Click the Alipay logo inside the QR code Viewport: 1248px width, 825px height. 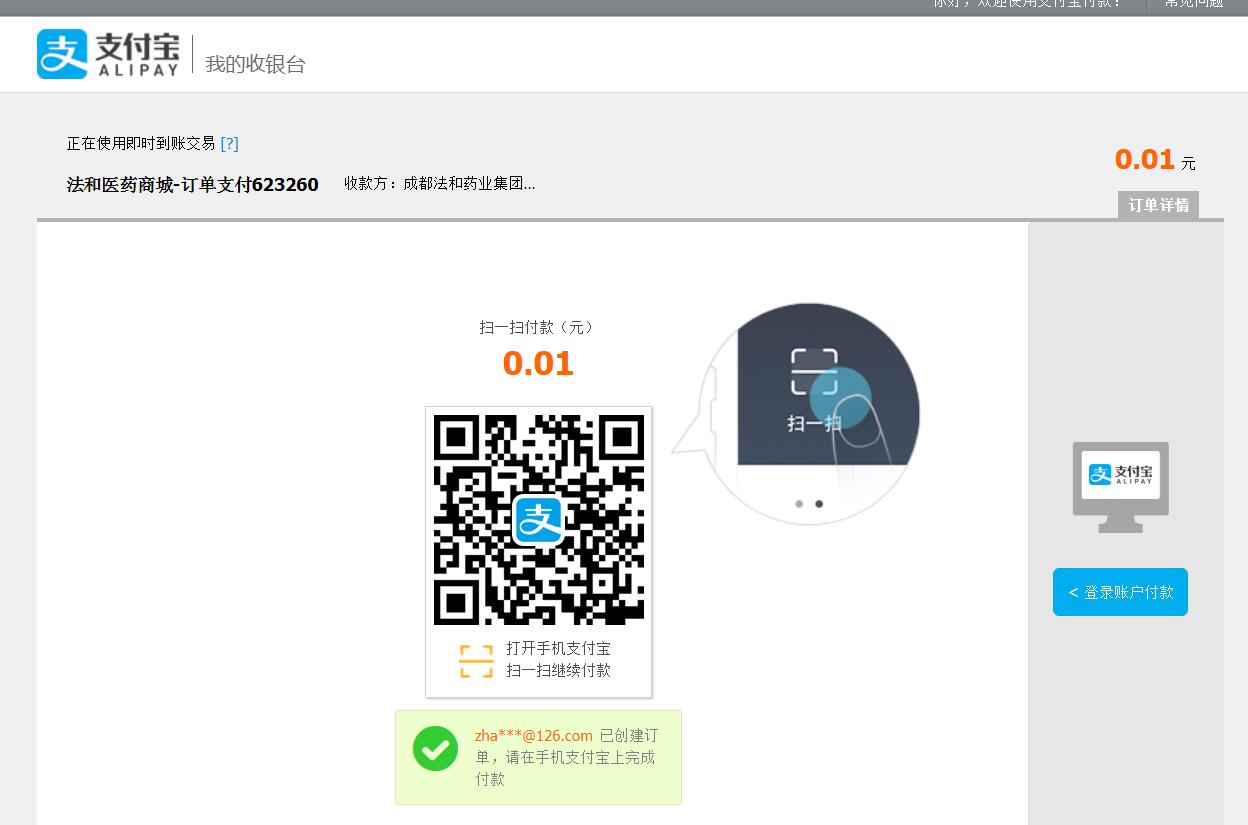(x=539, y=520)
